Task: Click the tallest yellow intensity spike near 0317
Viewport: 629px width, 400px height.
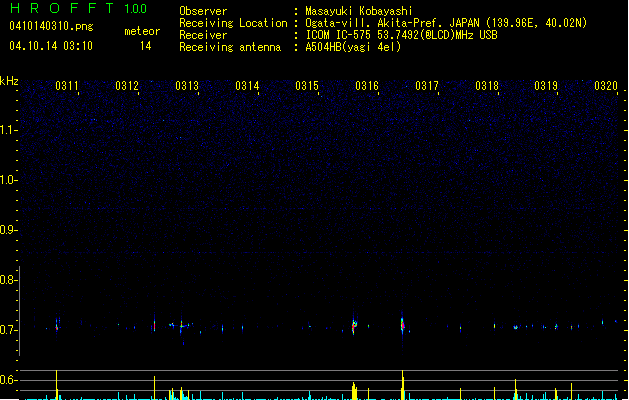Action: (402, 385)
